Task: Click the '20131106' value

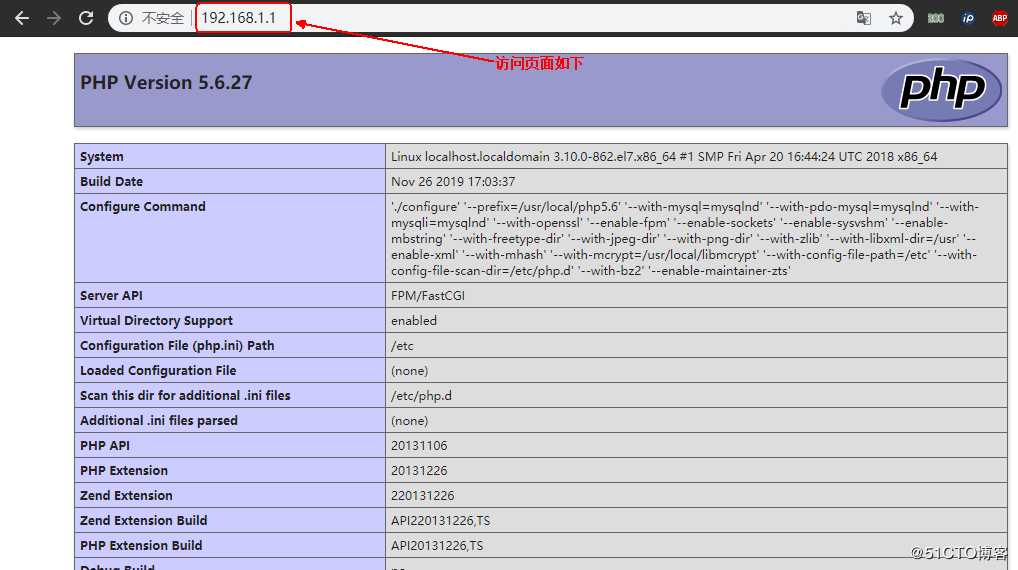Action: (x=419, y=445)
